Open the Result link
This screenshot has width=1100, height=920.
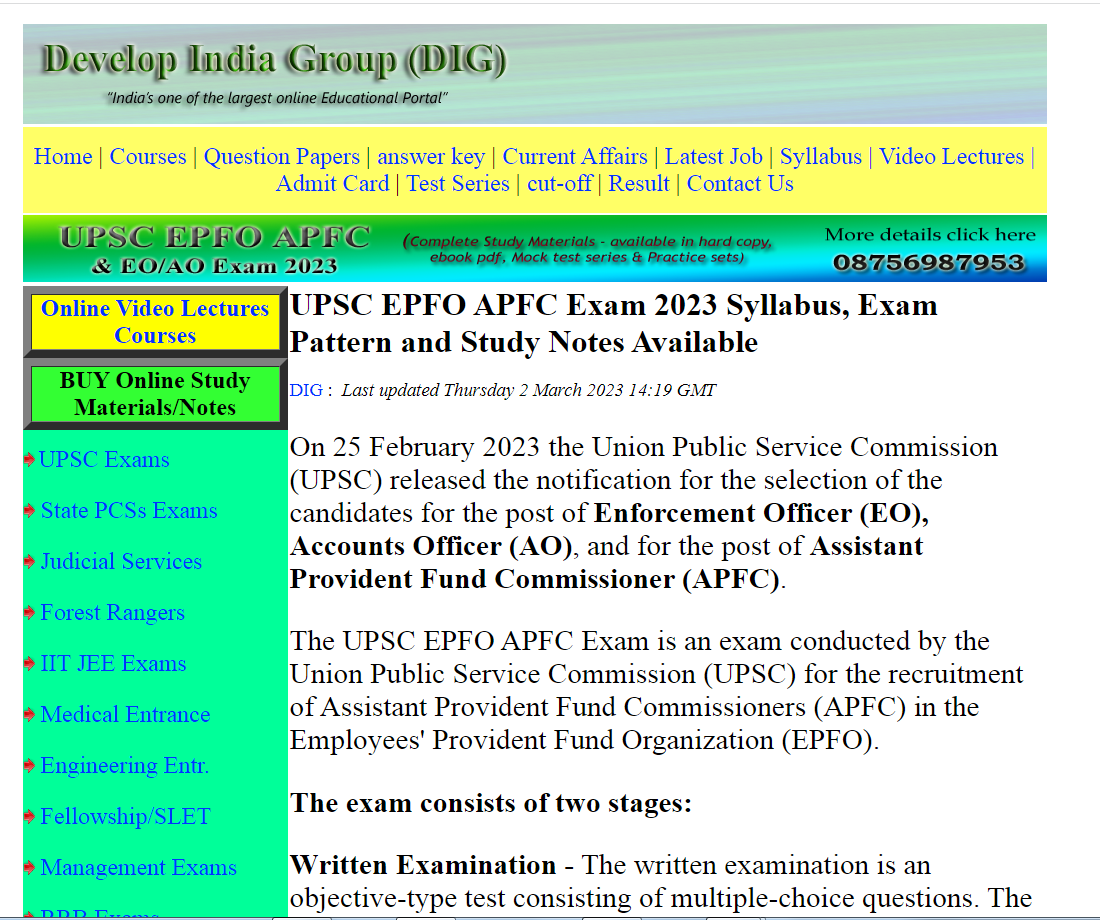tap(639, 184)
